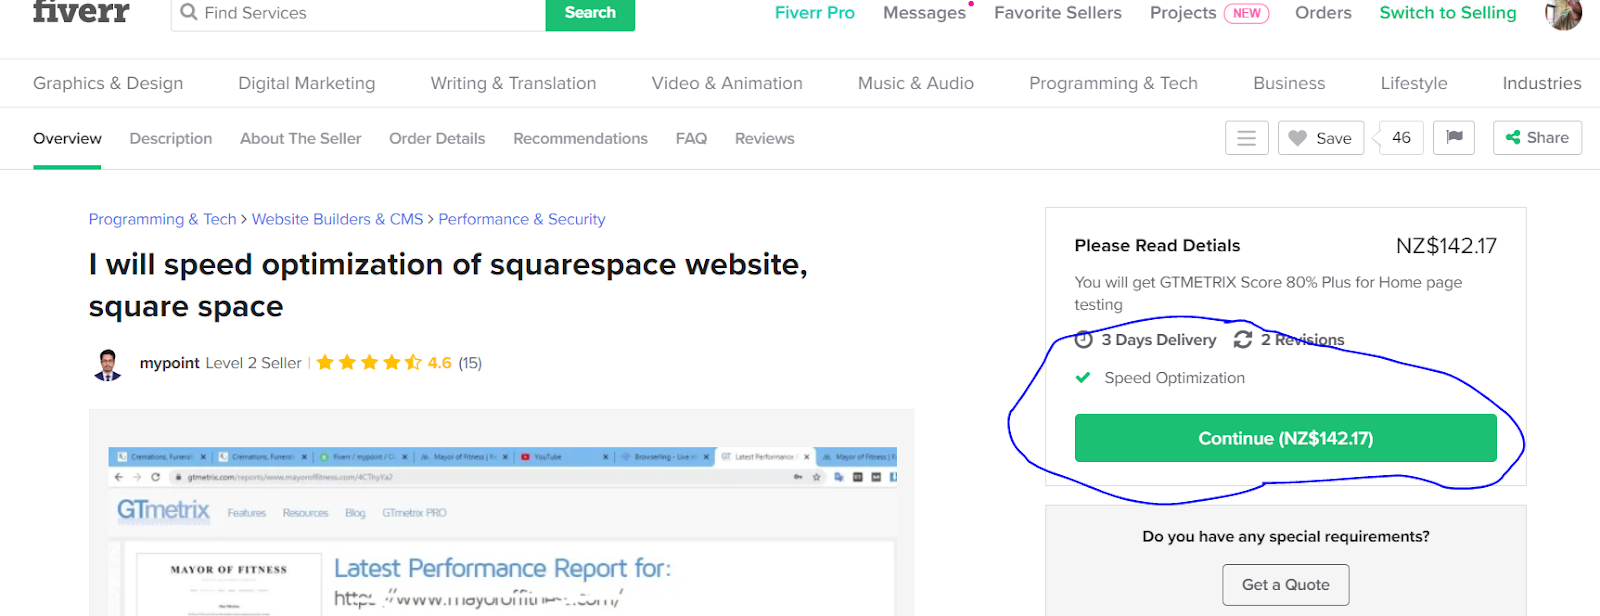Click the star rating icons
This screenshot has height=616, width=1600.
369,362
